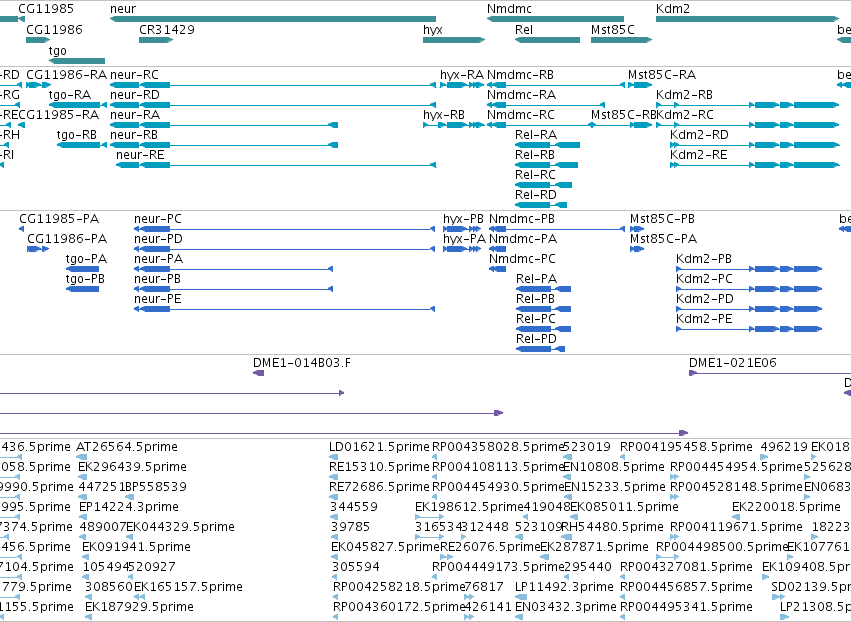The width and height of the screenshot is (851, 622).
Task: Open EST RE15310.5prime
Action: pyautogui.click(x=379, y=467)
